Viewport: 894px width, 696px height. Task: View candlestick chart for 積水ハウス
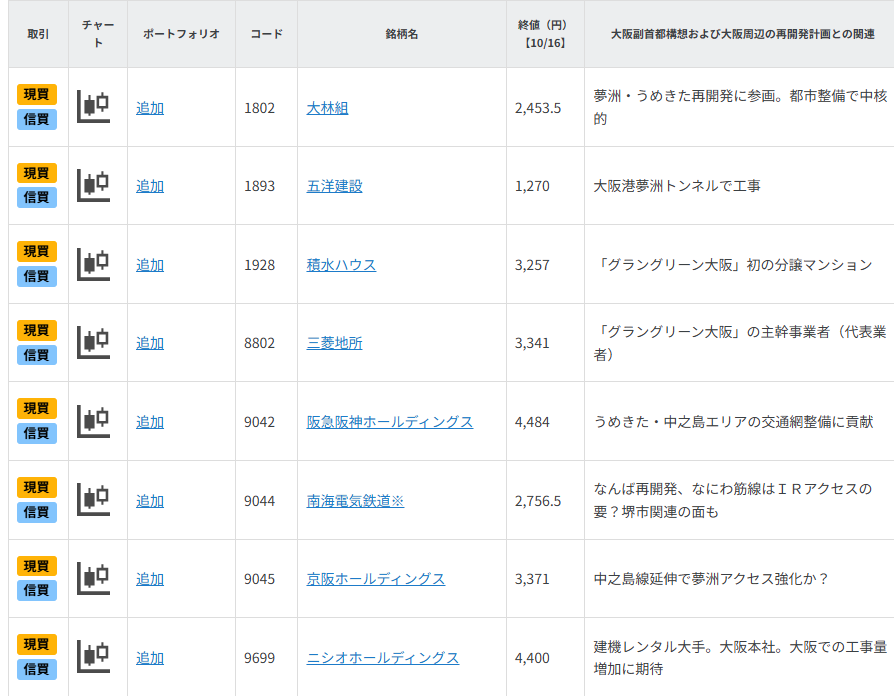tap(94, 264)
